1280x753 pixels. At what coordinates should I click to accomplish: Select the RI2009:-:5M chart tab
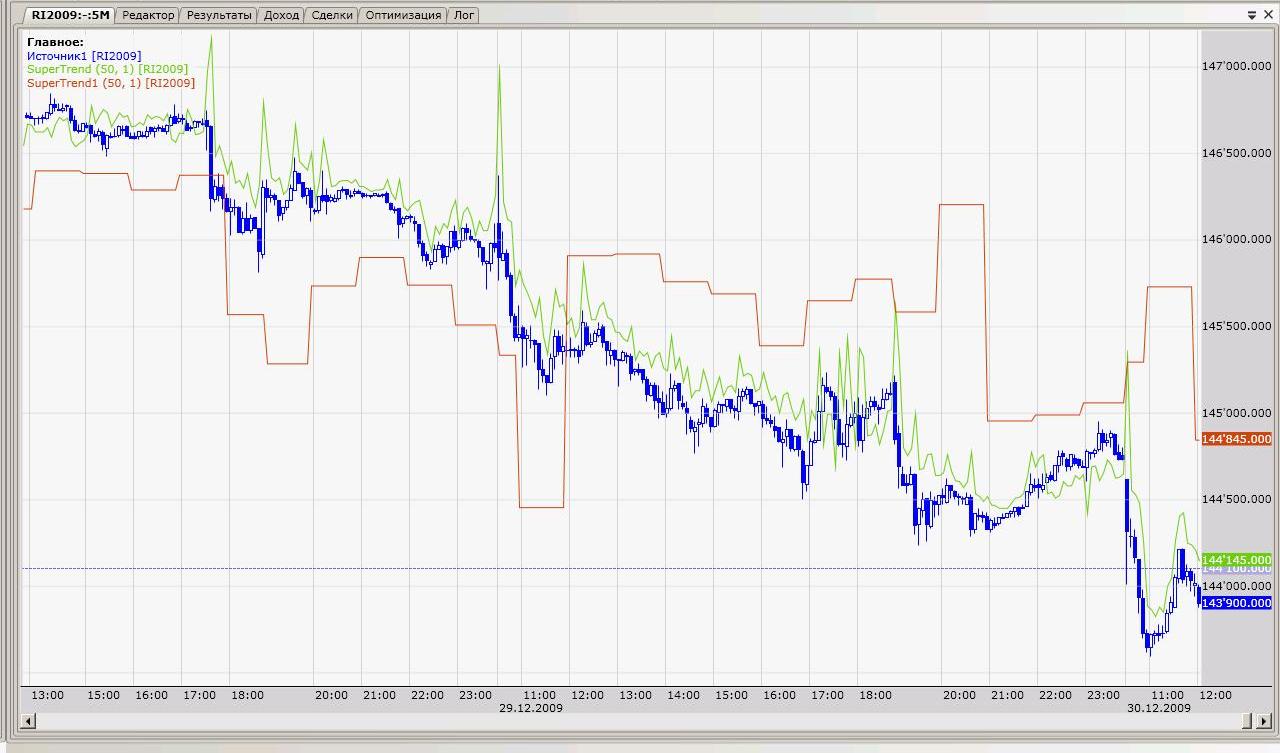pyautogui.click(x=69, y=15)
